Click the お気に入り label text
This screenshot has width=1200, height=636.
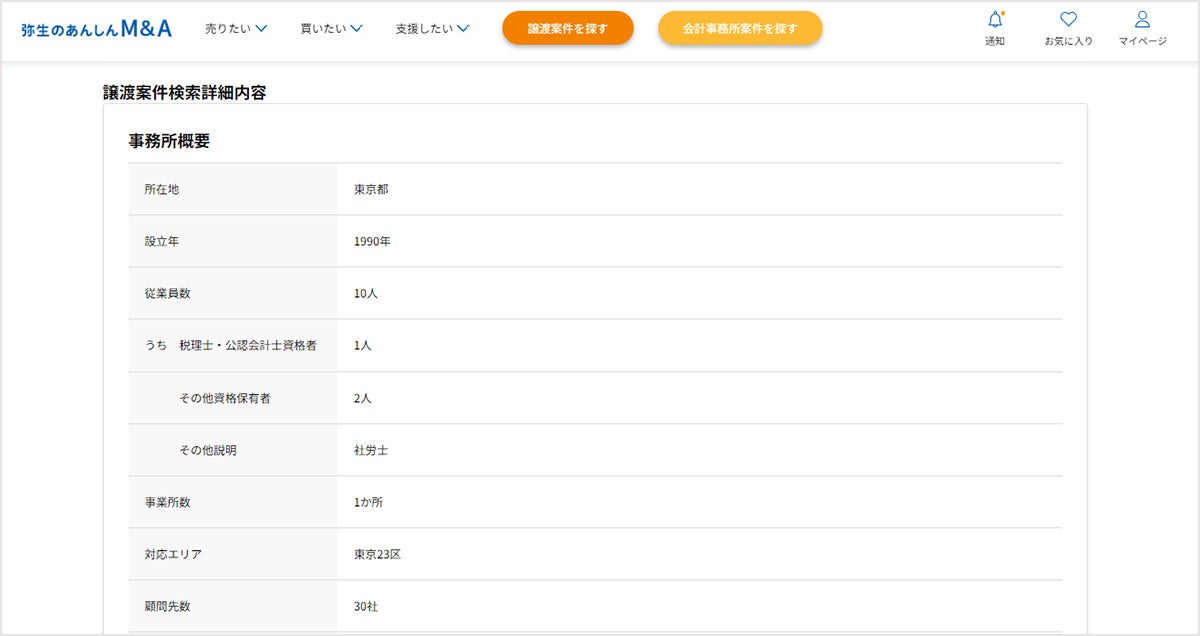[x=1068, y=41]
